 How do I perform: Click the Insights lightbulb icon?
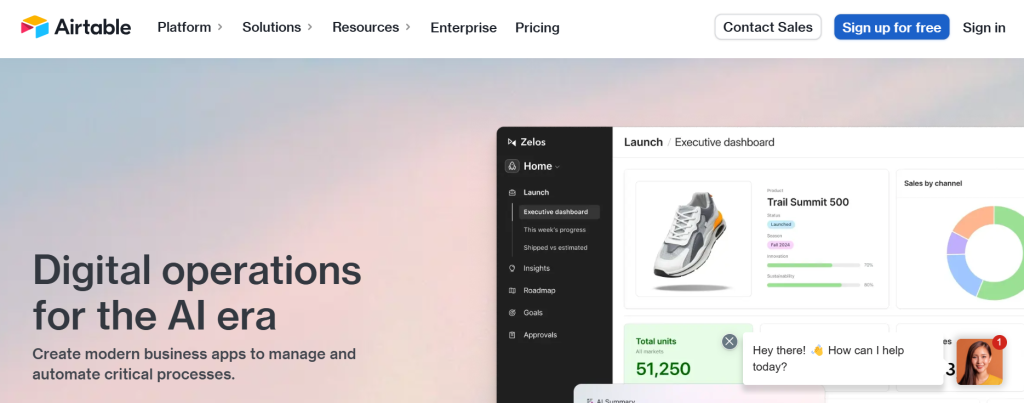[x=512, y=268]
